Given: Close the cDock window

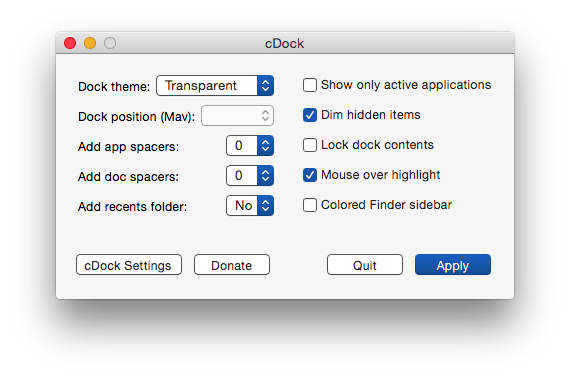Looking at the screenshot, I should (x=70, y=43).
